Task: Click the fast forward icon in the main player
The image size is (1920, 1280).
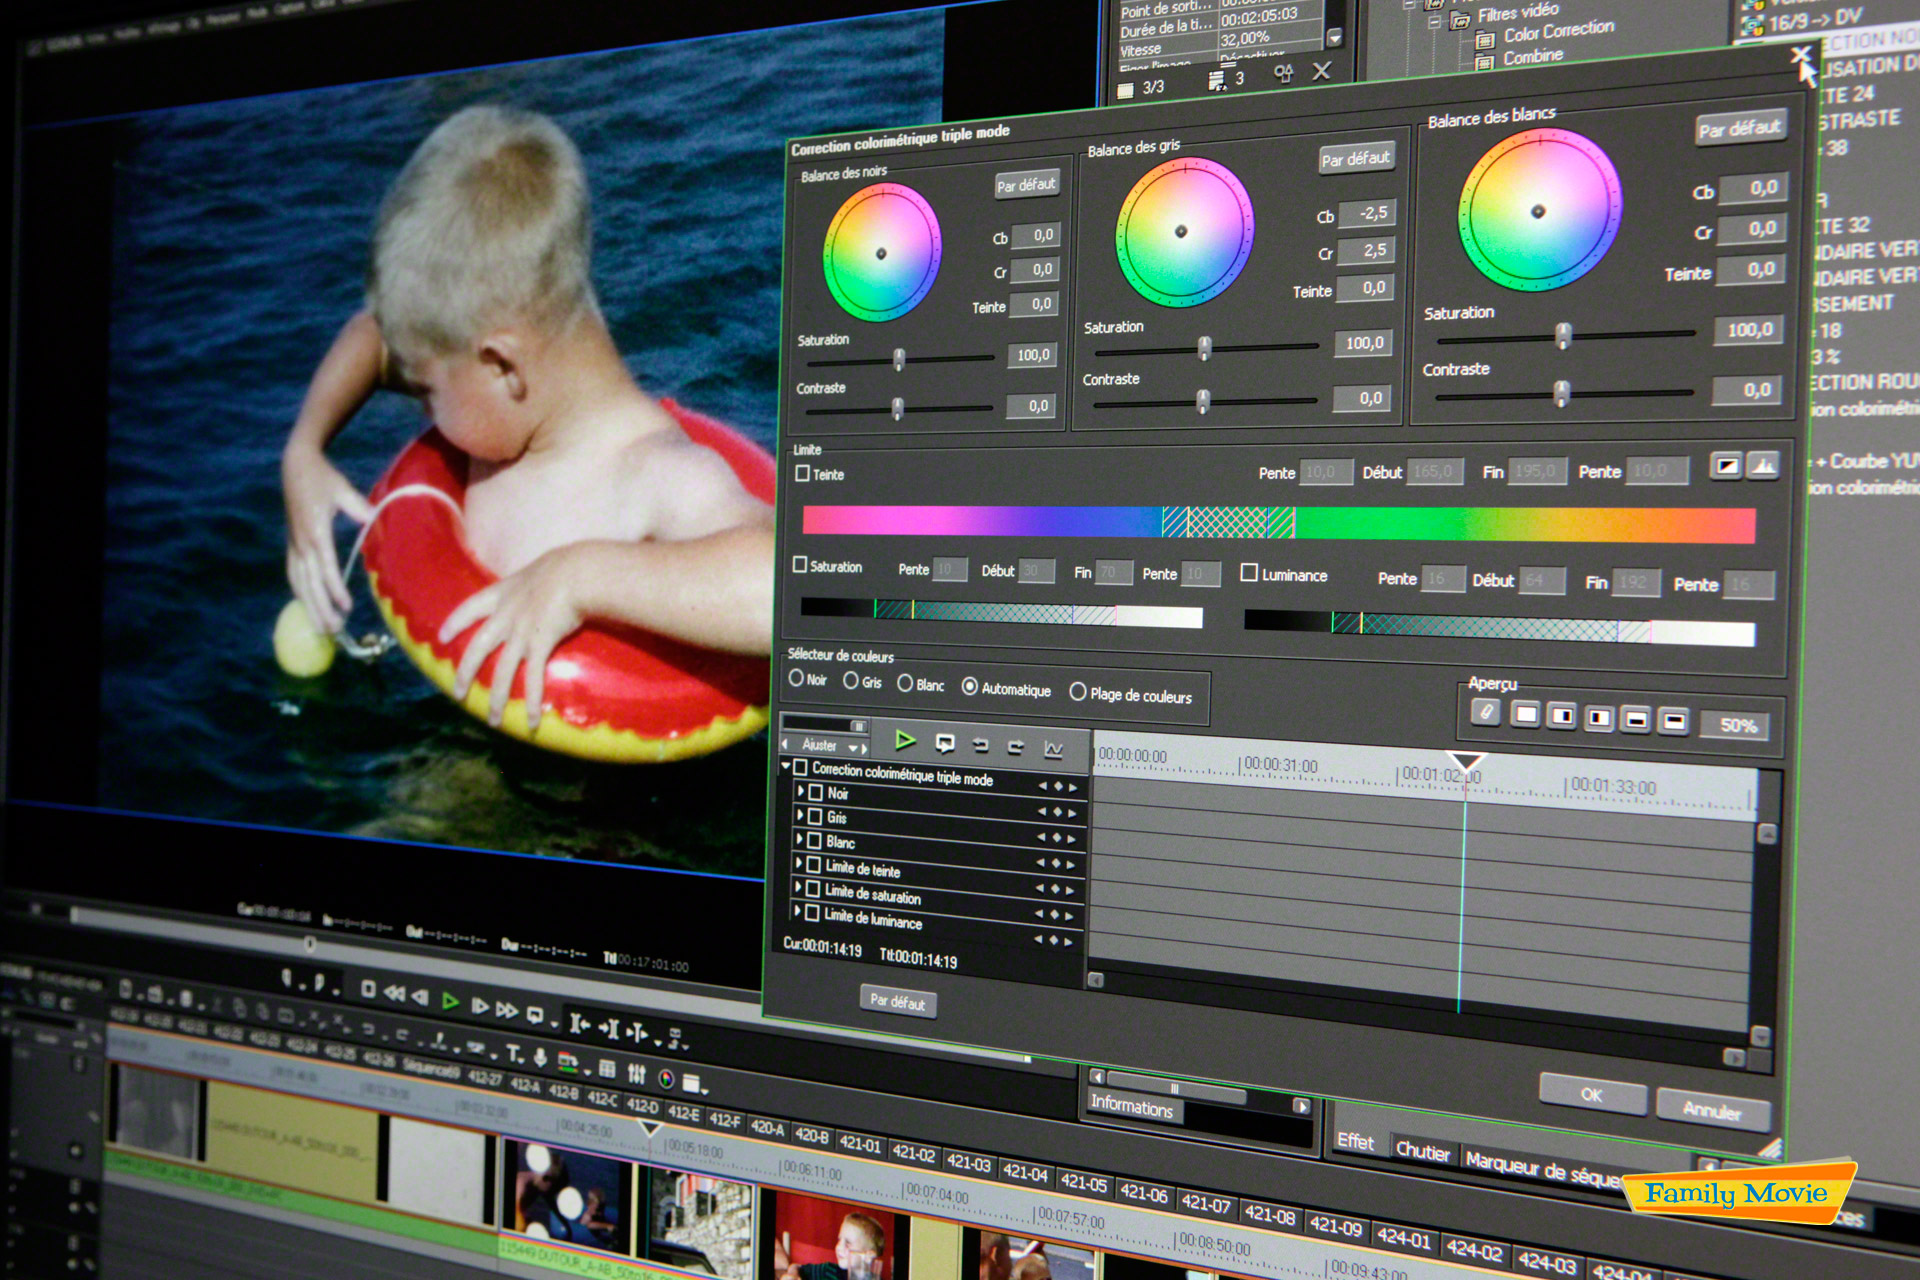Action: coord(508,1010)
